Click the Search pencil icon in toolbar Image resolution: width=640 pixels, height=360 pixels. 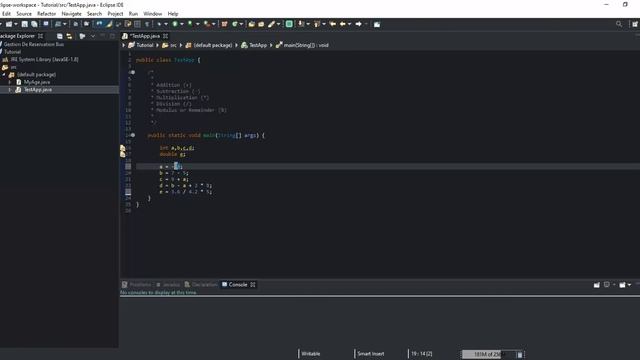(271, 24)
